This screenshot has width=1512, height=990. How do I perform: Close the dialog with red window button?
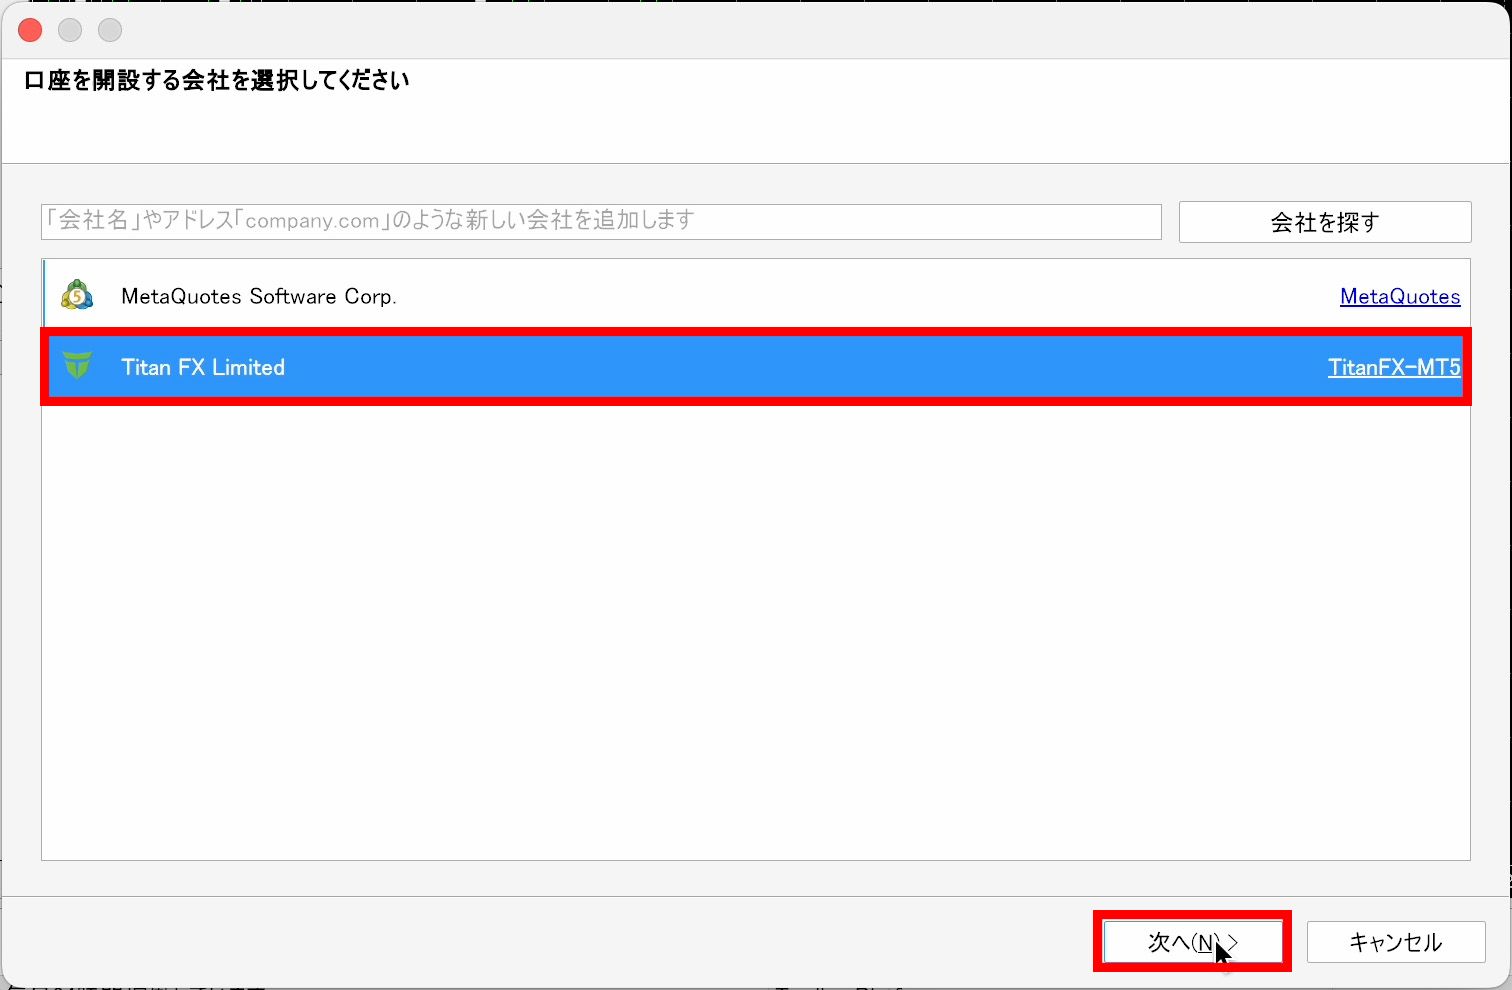tap(31, 30)
